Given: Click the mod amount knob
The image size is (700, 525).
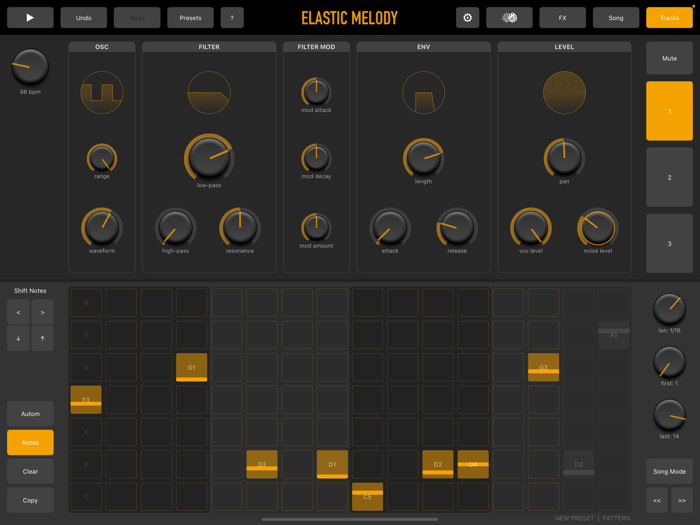Looking at the screenshot, I should coord(316,227).
